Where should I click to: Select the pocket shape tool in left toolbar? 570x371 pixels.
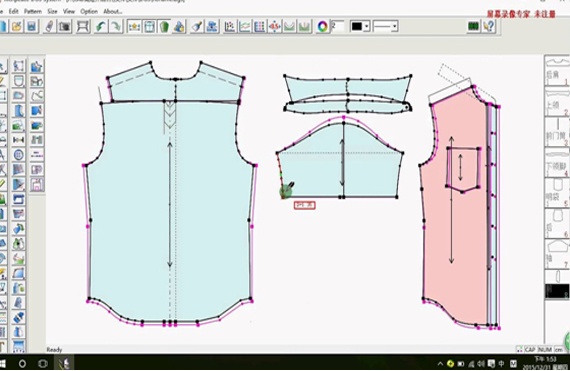coord(19,81)
